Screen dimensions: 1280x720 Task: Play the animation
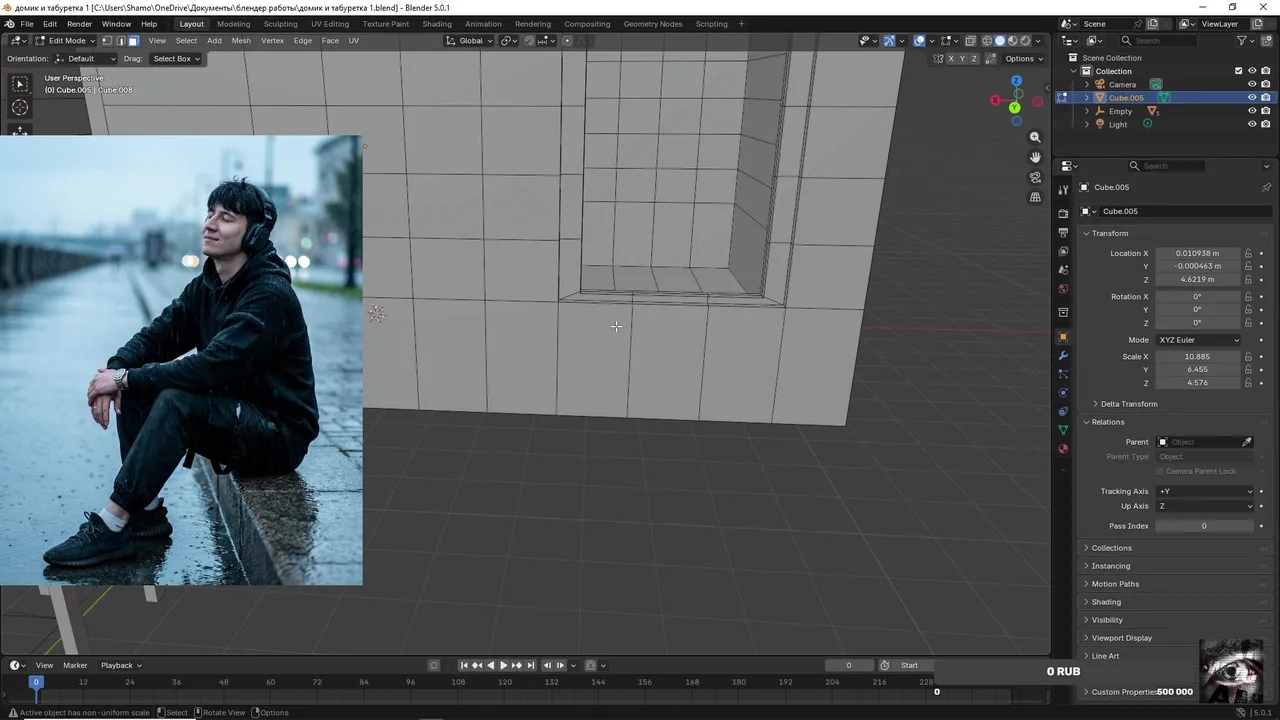503,665
